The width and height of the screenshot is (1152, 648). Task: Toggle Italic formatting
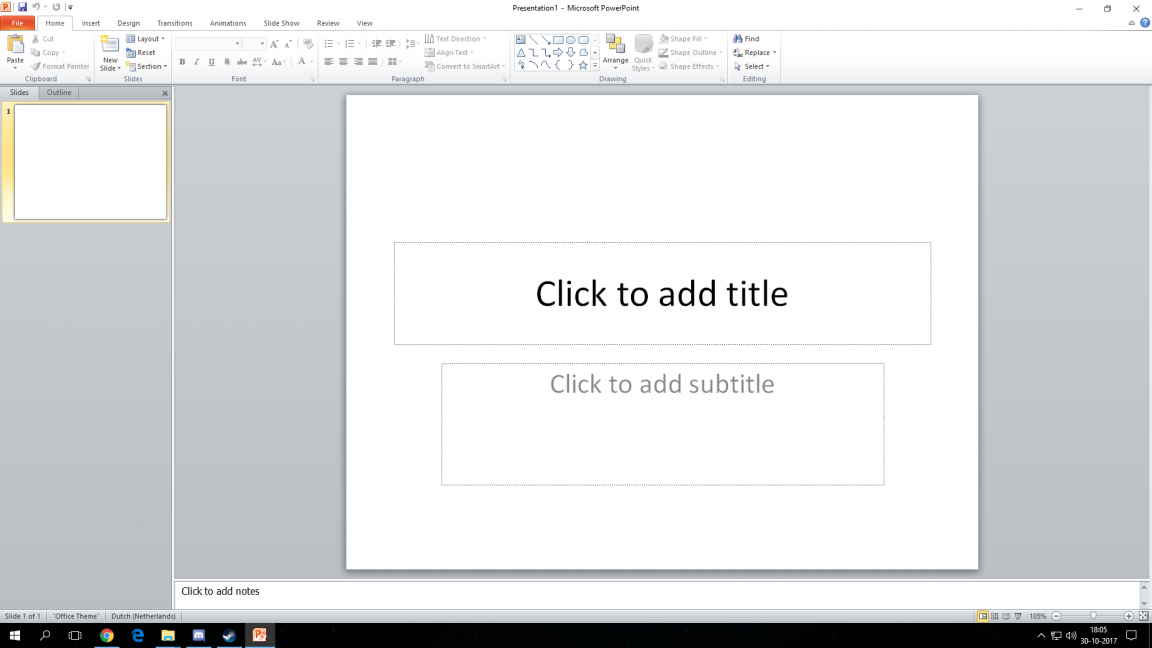point(197,62)
